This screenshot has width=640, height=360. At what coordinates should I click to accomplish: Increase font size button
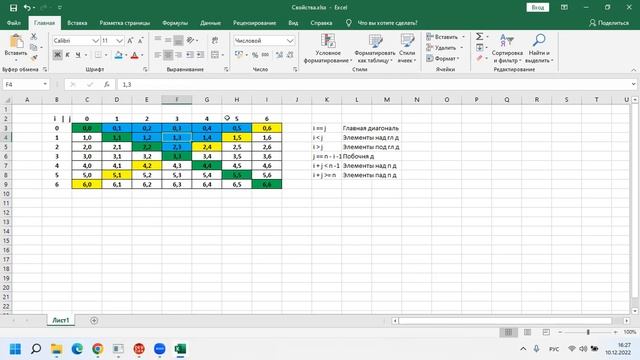[130, 40]
